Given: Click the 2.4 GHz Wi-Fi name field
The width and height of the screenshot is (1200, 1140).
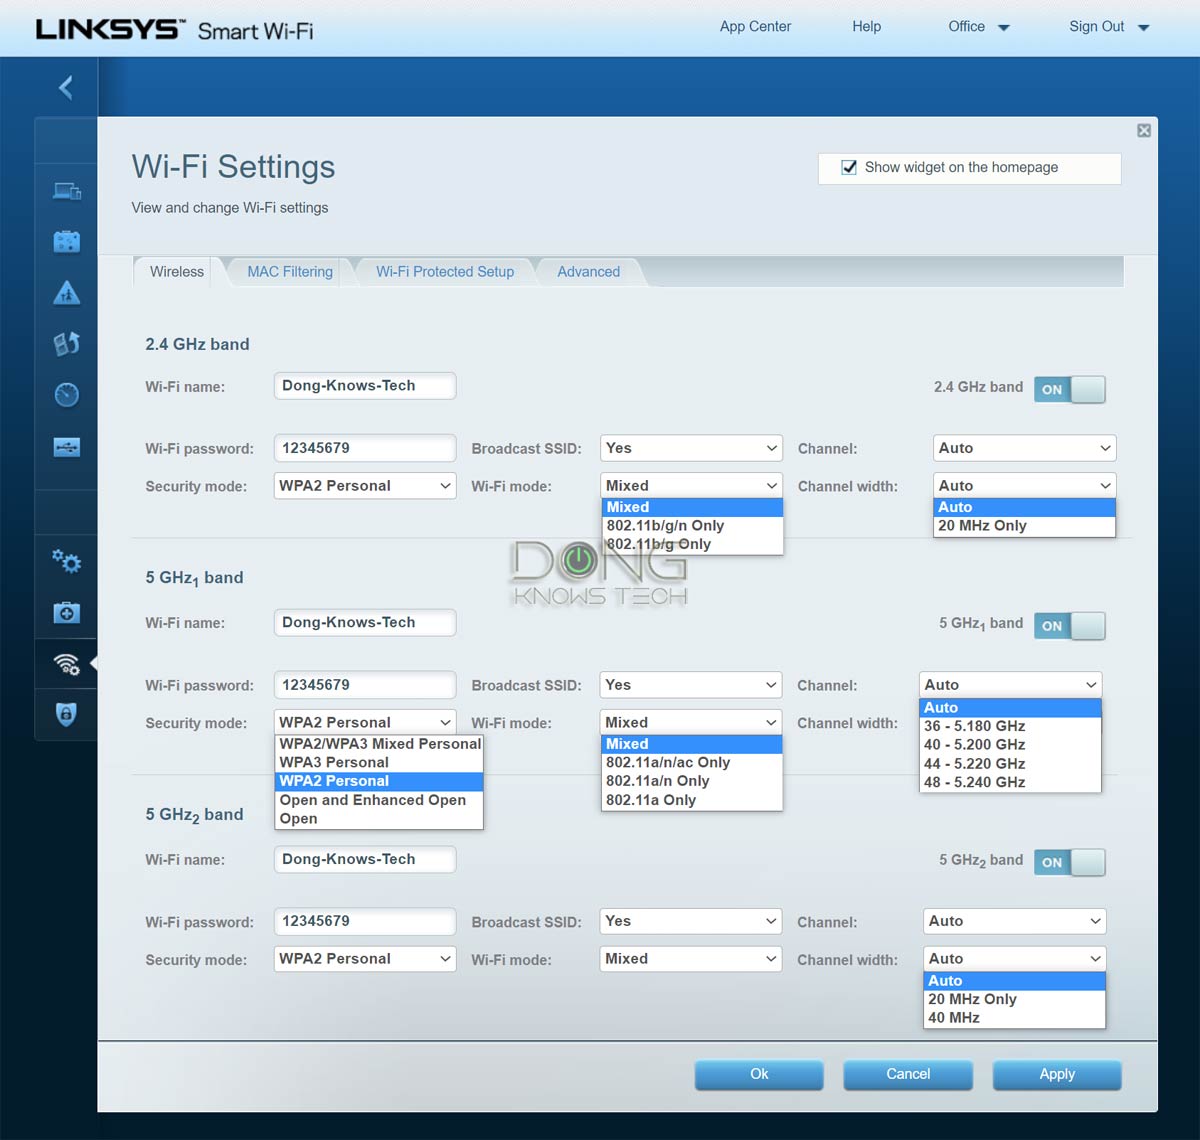Looking at the screenshot, I should pyautogui.click(x=365, y=386).
